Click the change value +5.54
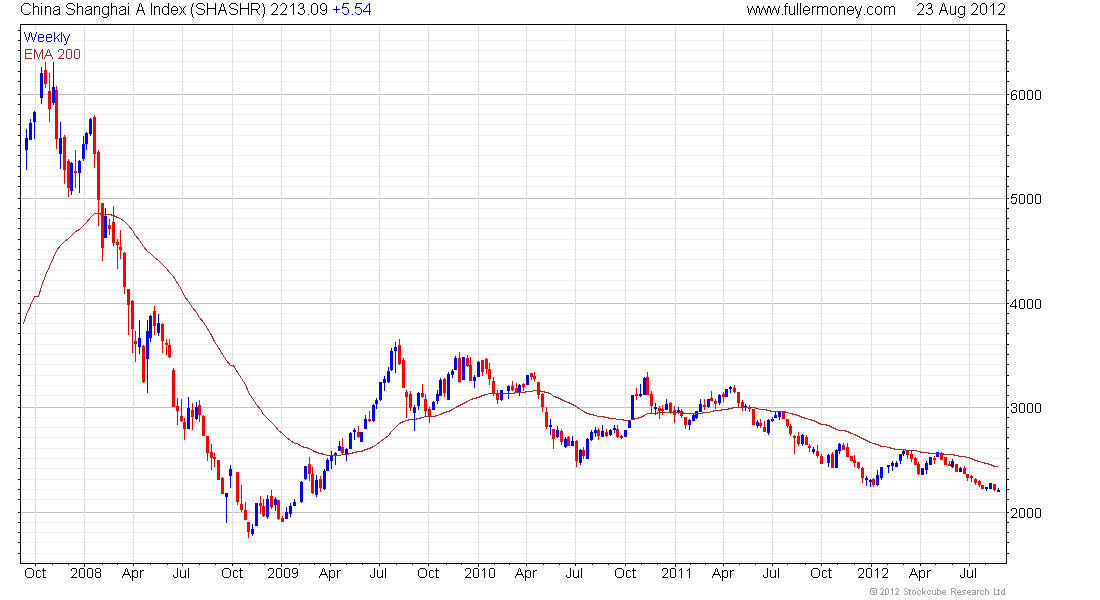The height and width of the screenshot is (600, 1100). coord(351,10)
